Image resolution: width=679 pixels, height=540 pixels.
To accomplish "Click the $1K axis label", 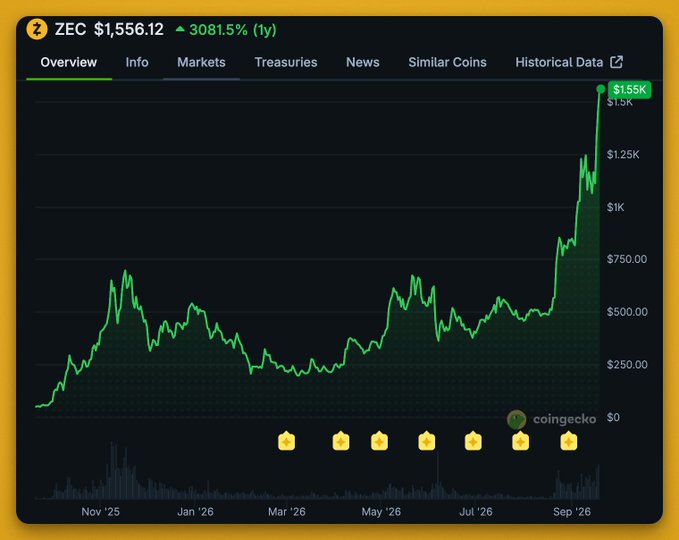I will pyautogui.click(x=615, y=207).
